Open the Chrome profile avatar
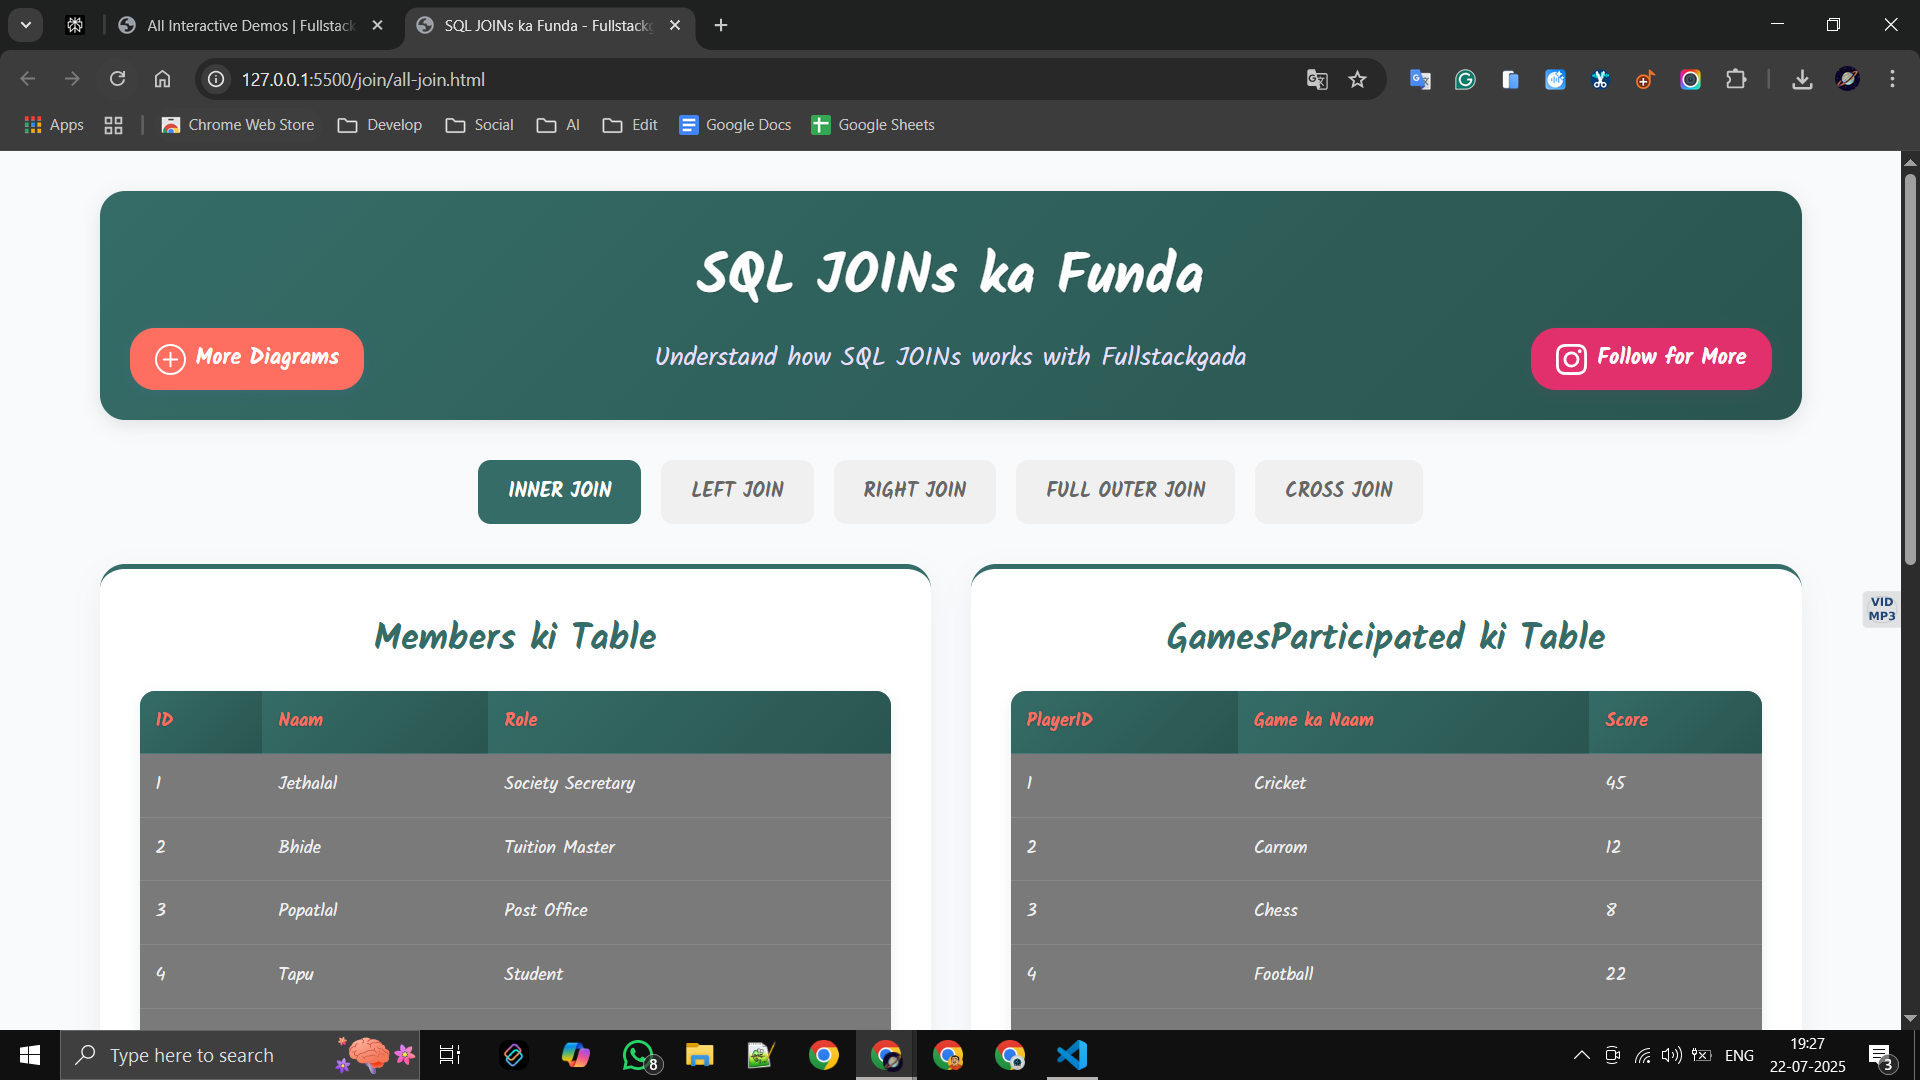The width and height of the screenshot is (1920, 1080). coord(1847,79)
